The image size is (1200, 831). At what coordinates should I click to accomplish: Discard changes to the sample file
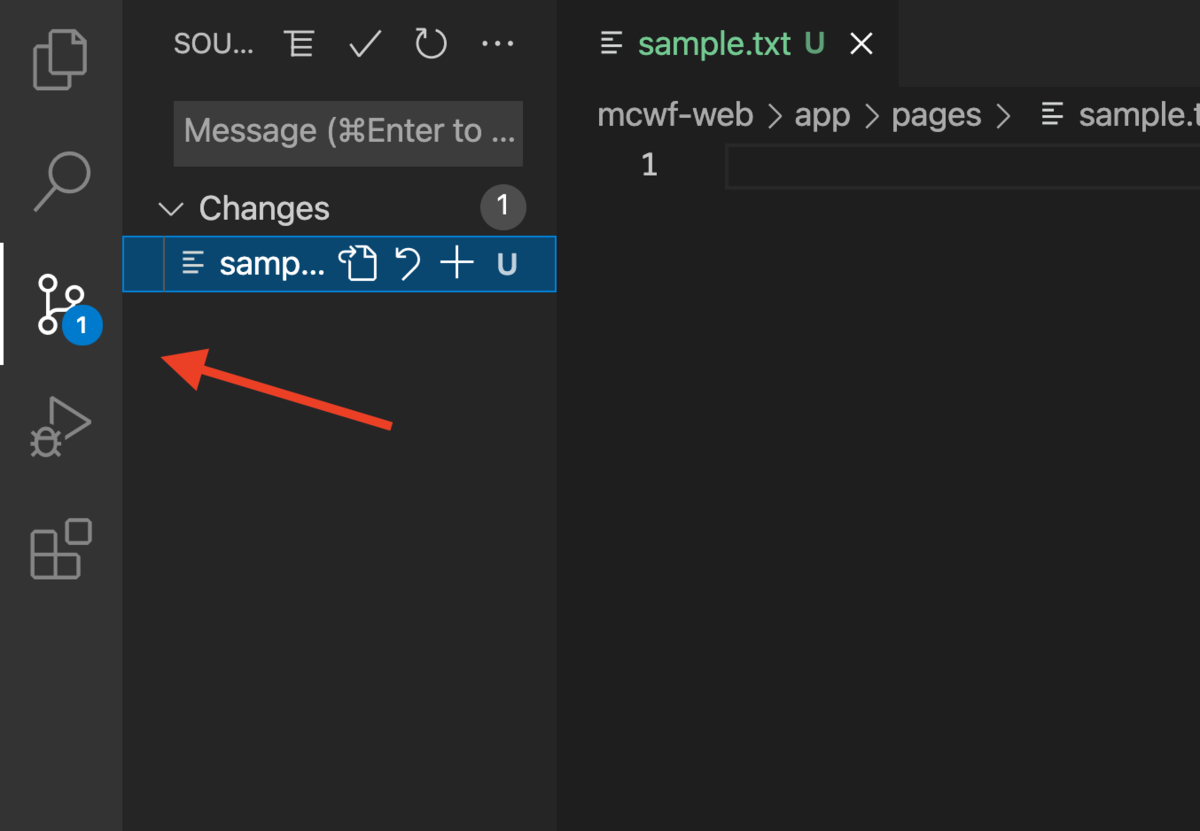click(407, 264)
